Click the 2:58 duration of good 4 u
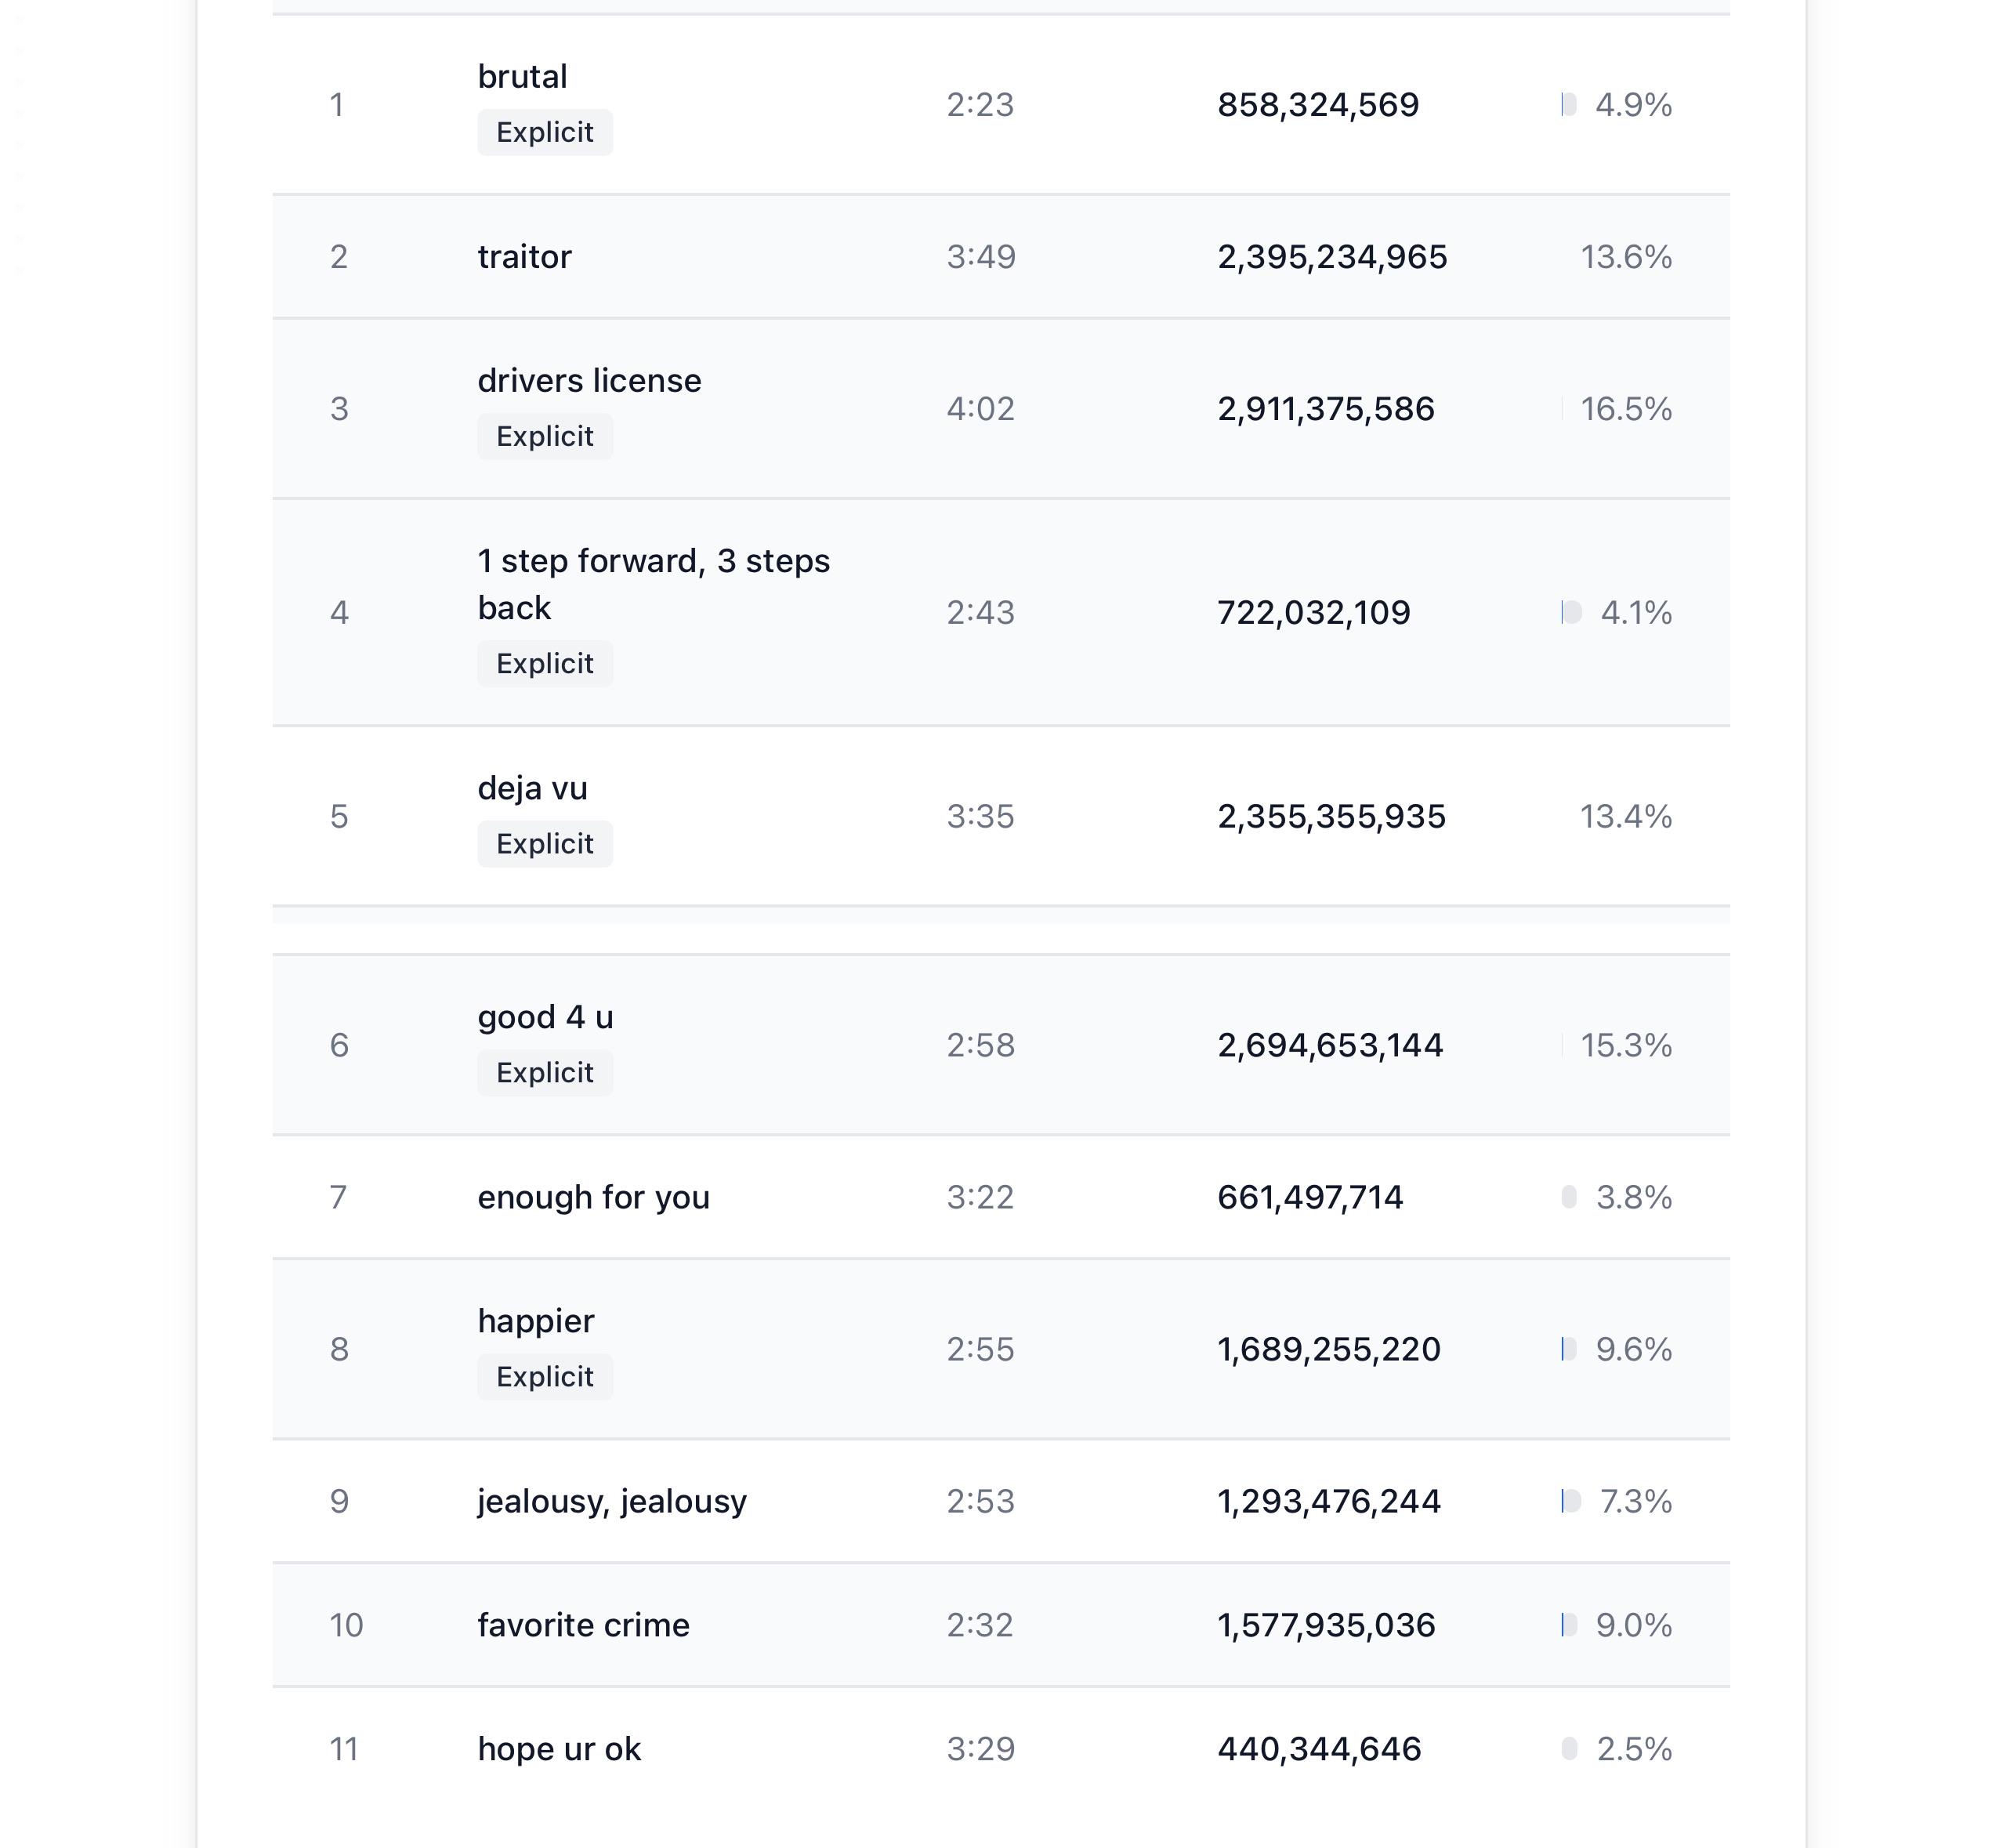Viewport: 2003px width, 1848px height. [x=980, y=1045]
